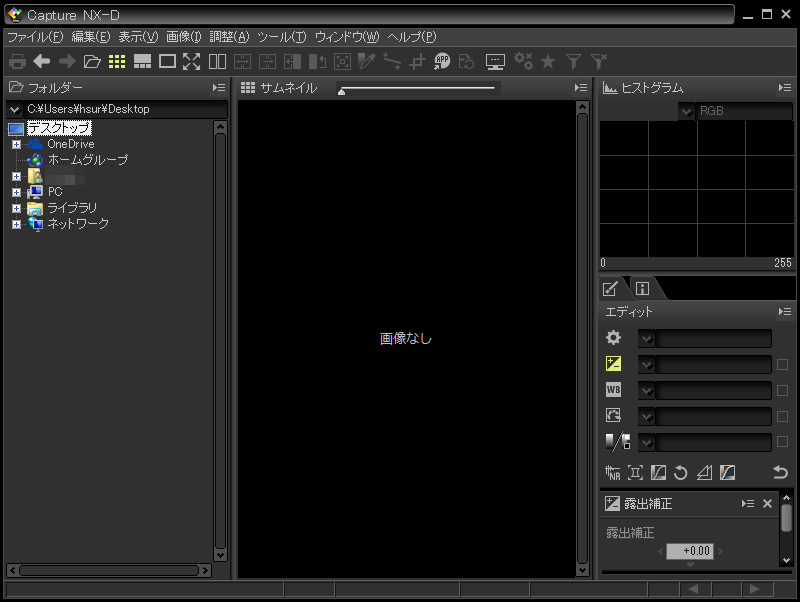Click the white balance WB icon
This screenshot has width=800, height=602.
(x=614, y=390)
